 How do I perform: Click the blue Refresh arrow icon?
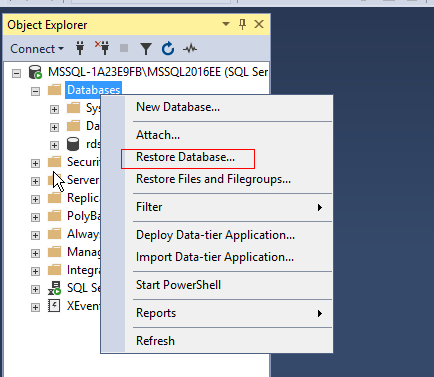pyautogui.click(x=168, y=49)
